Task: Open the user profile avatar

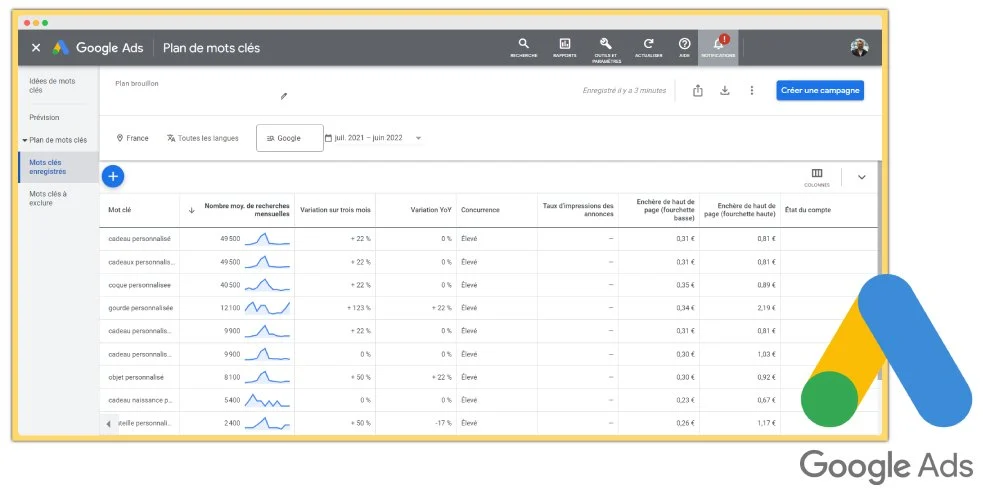Action: 859,48
